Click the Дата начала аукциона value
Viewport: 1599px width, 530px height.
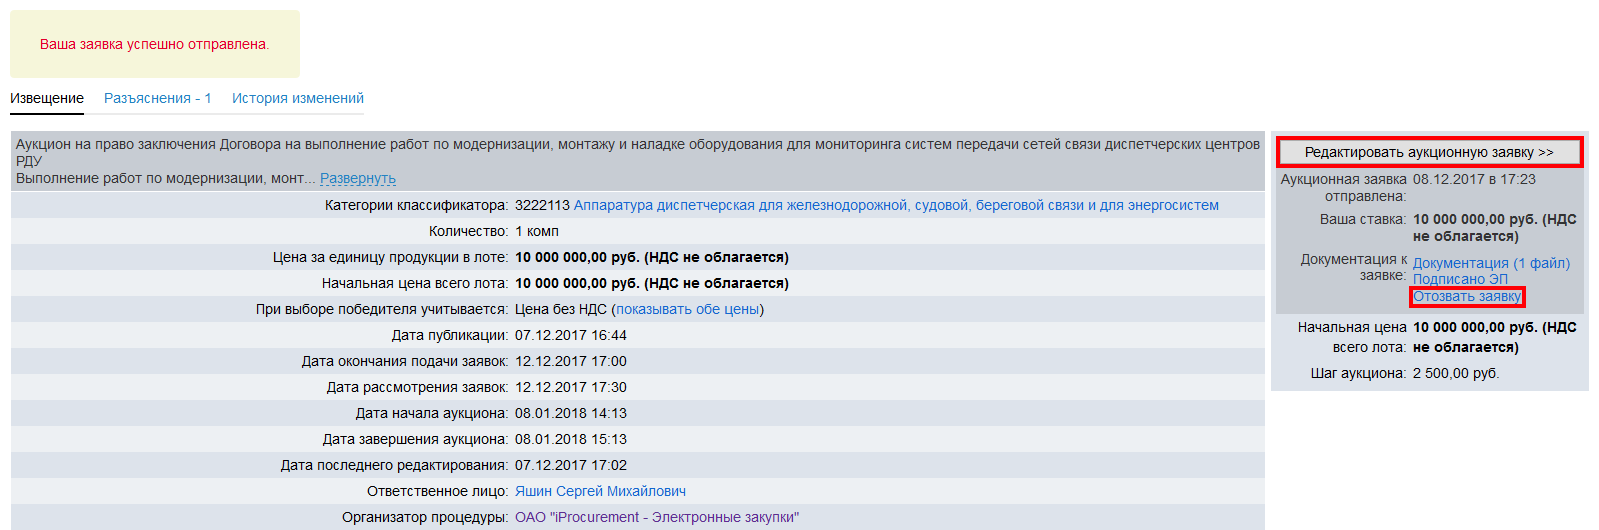coord(571,413)
